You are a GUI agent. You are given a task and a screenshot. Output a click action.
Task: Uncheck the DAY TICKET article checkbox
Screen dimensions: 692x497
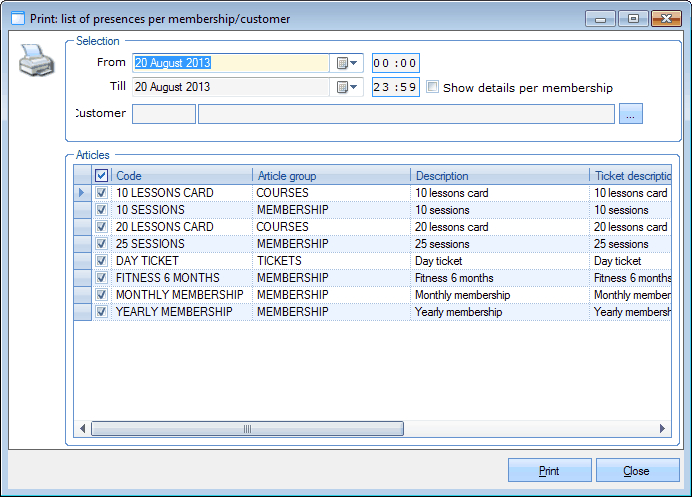(x=101, y=261)
